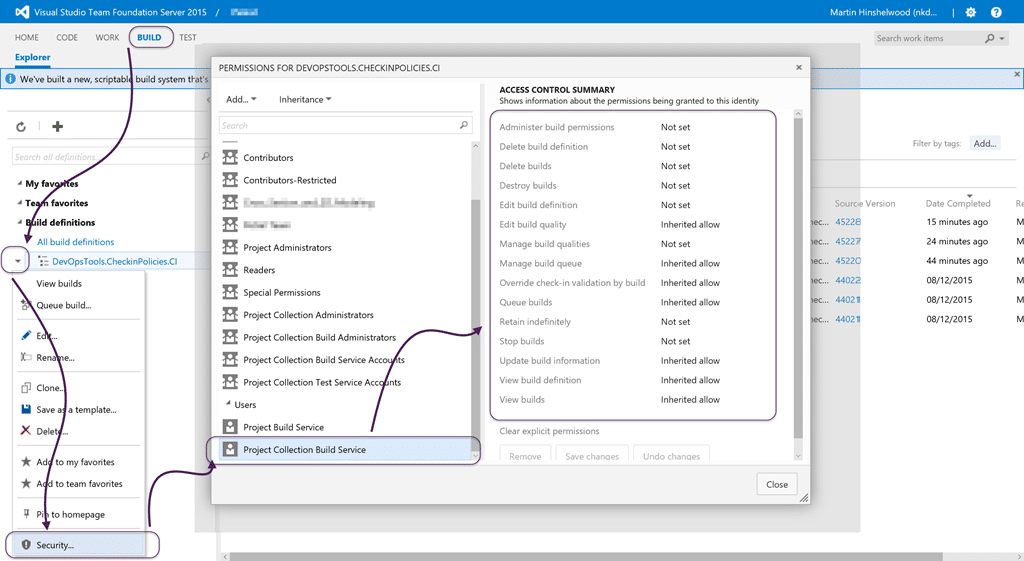Click the Contributors group icon
The height and width of the screenshot is (561, 1024).
[230, 157]
